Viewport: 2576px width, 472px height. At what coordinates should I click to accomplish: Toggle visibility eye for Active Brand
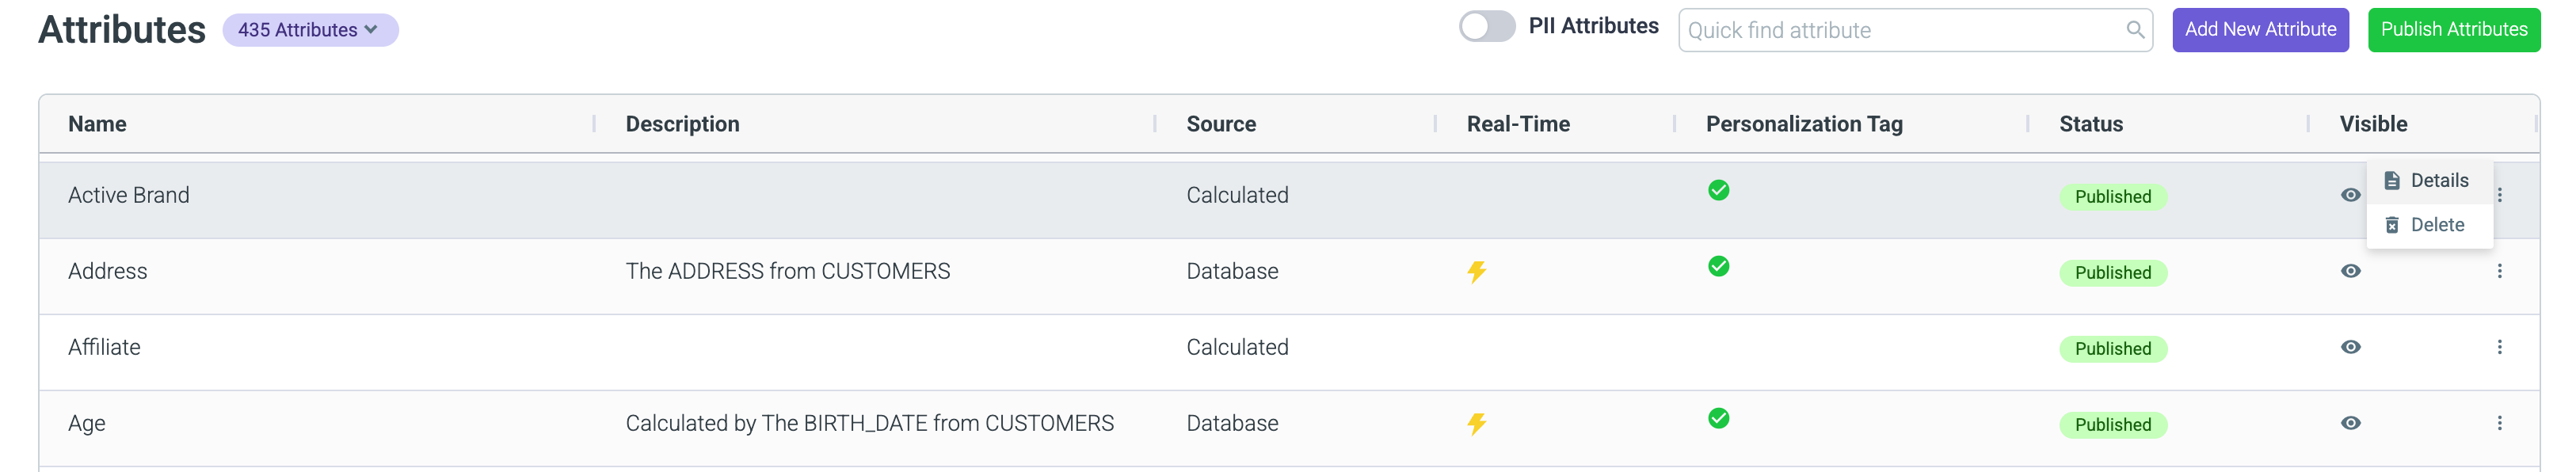(2350, 195)
